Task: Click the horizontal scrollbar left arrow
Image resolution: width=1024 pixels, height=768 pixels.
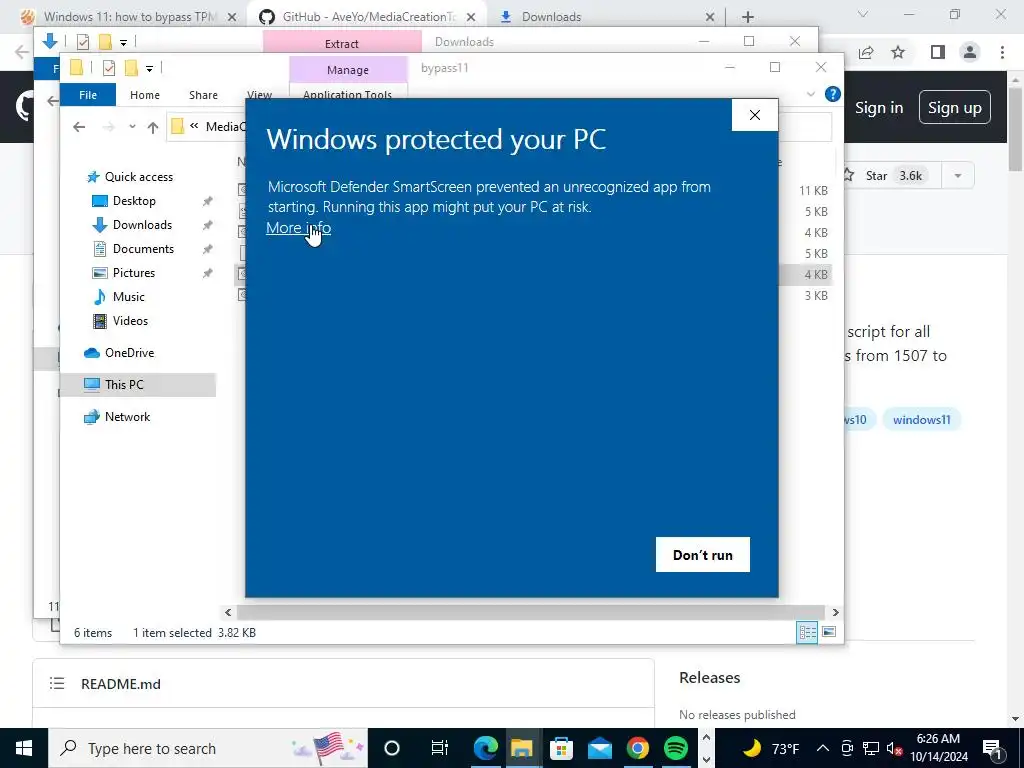Action: point(228,613)
